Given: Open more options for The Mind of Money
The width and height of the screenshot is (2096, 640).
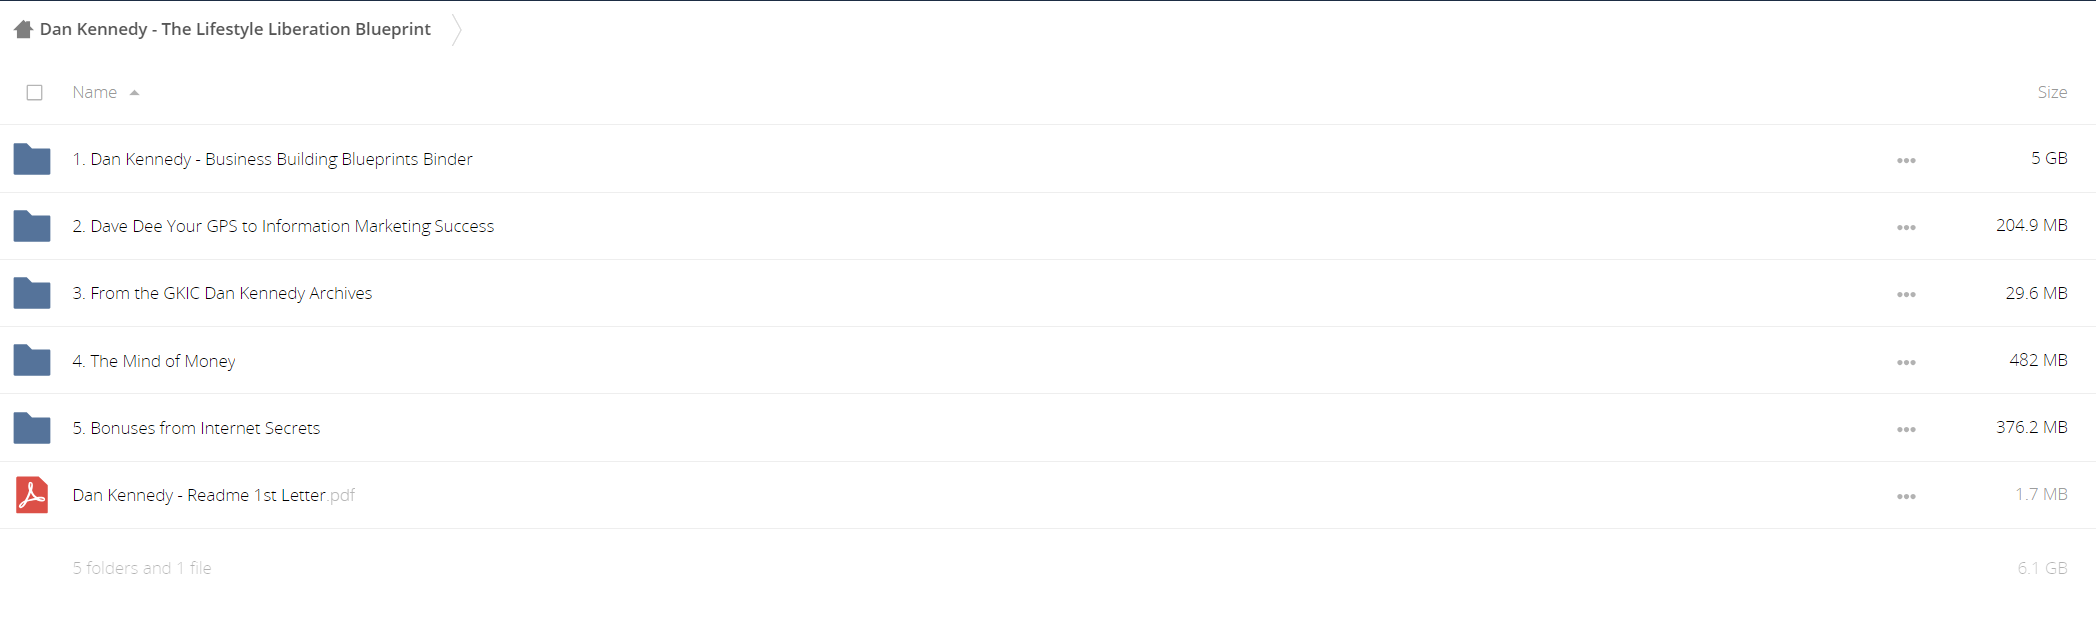Looking at the screenshot, I should point(1906,362).
